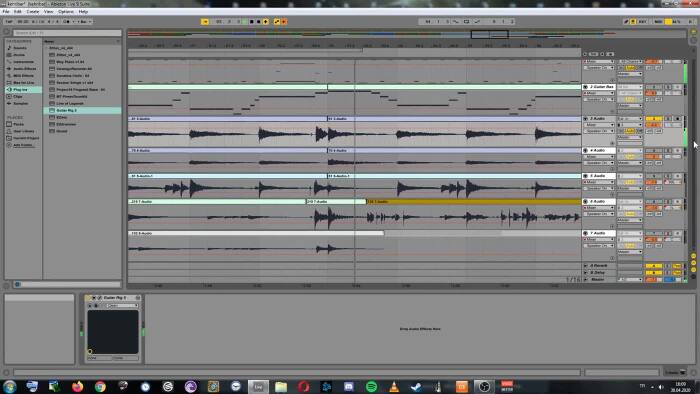Image resolution: width=700 pixels, height=394 pixels.
Task: Toggle the Automation Arm button
Action: click(277, 21)
